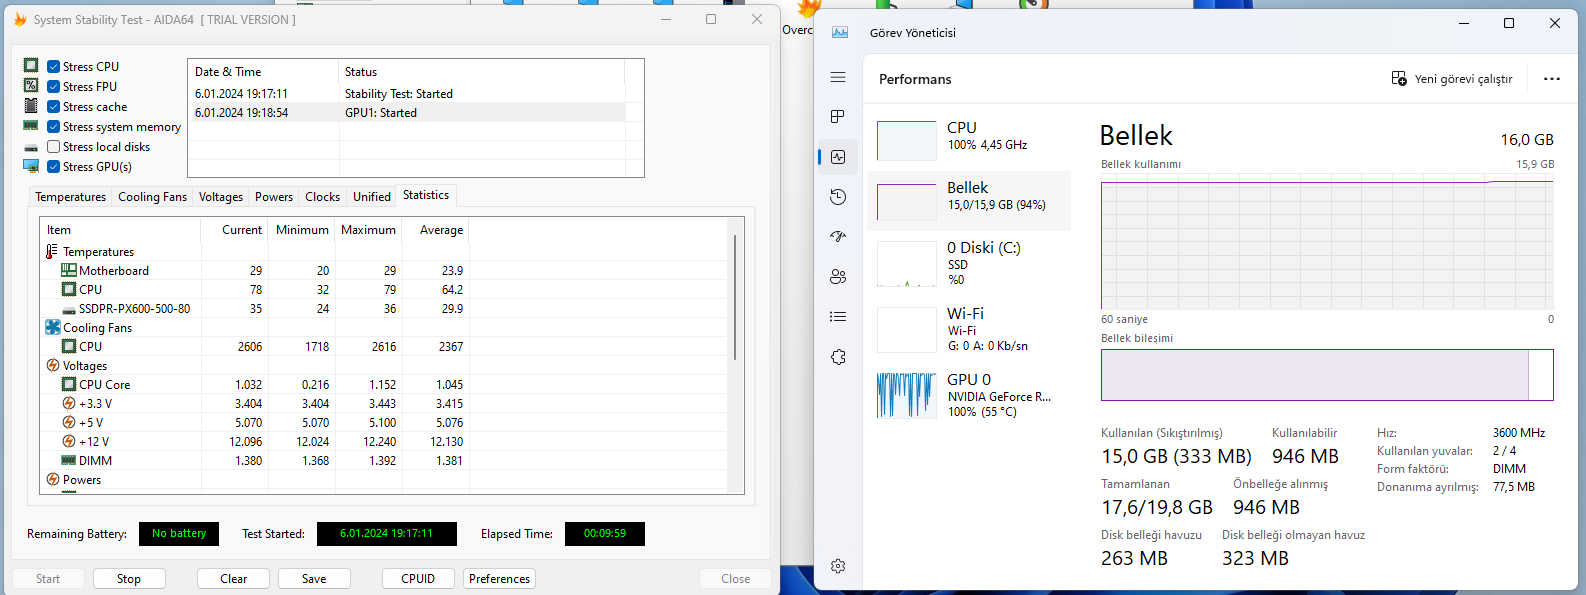Open the Startup apps icon in sidebar

(x=838, y=237)
